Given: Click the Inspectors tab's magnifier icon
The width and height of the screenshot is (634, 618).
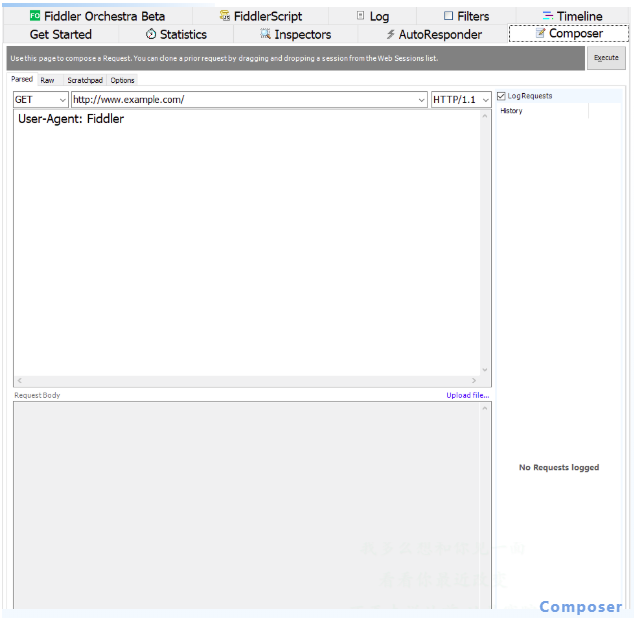Looking at the screenshot, I should (x=265, y=34).
